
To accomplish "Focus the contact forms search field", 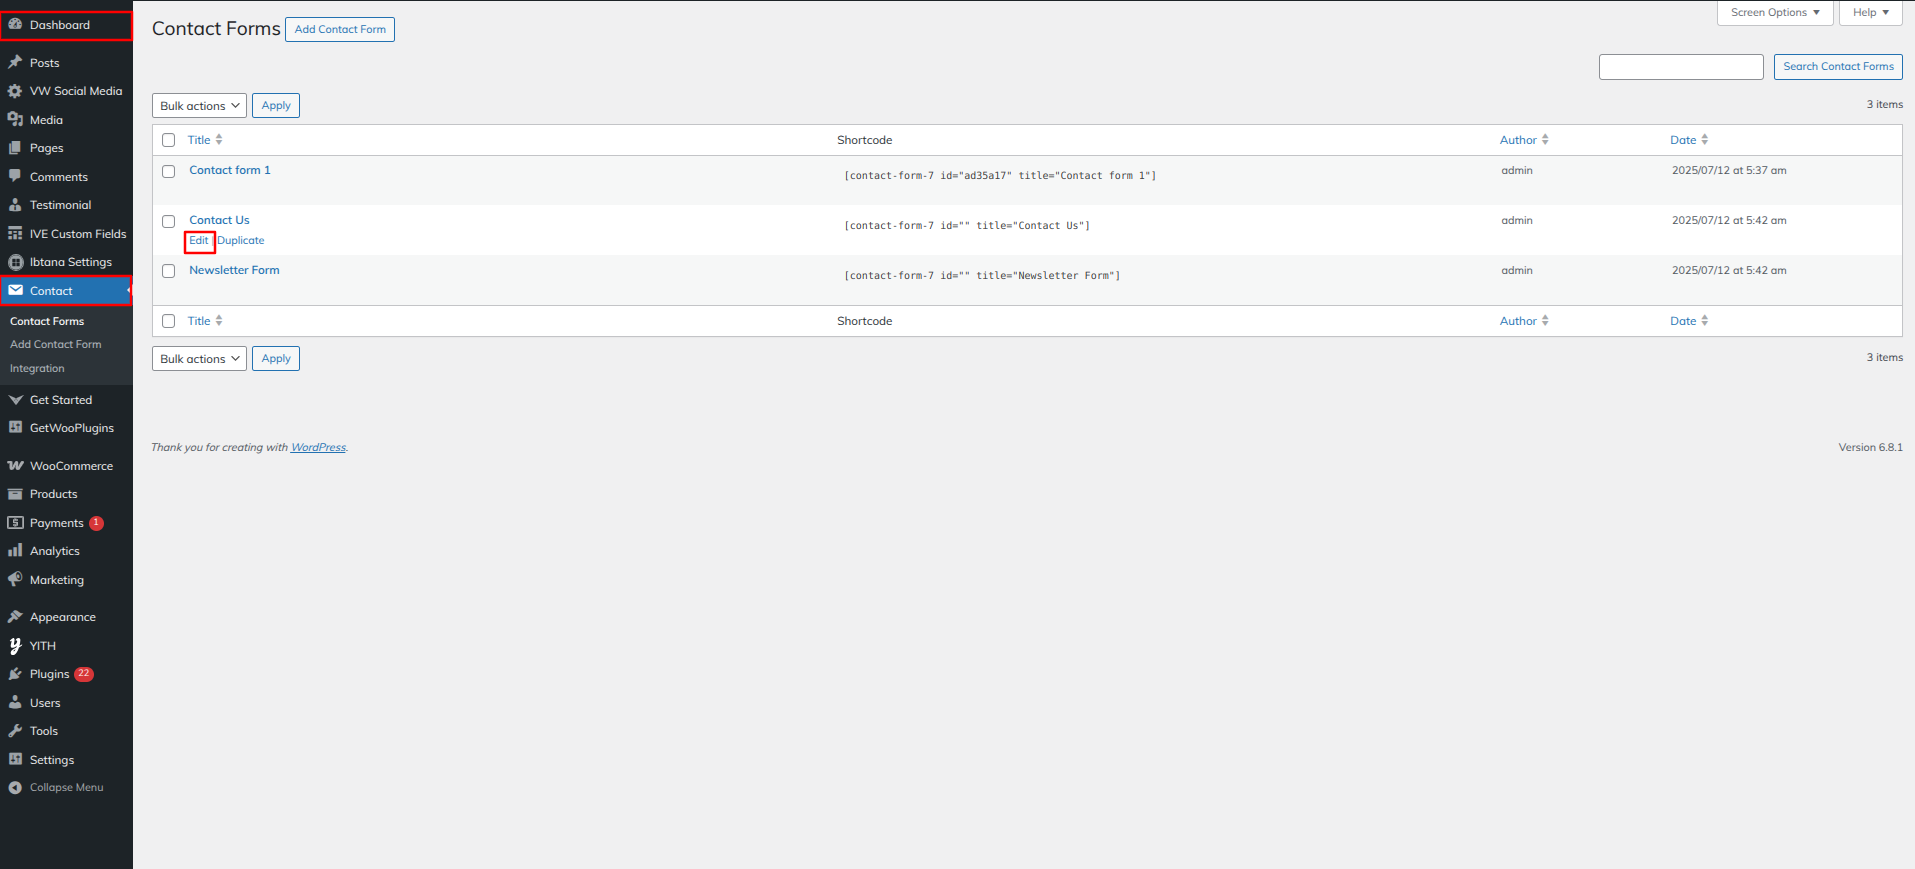I will pyautogui.click(x=1680, y=67).
